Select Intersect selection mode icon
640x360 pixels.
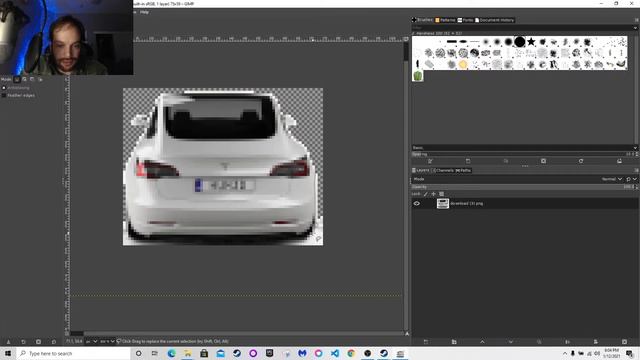point(40,79)
